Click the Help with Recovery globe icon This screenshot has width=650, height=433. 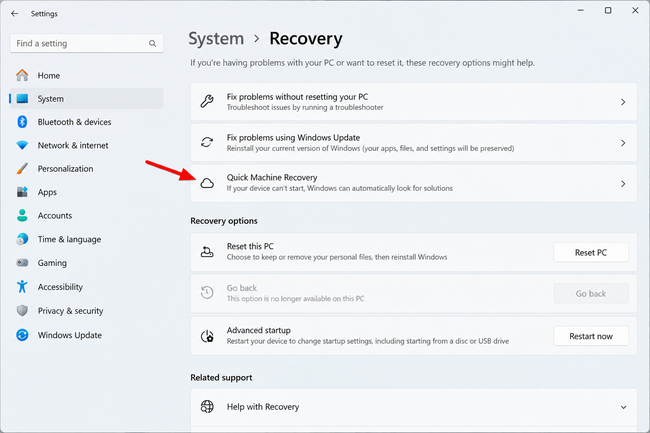pyautogui.click(x=207, y=406)
